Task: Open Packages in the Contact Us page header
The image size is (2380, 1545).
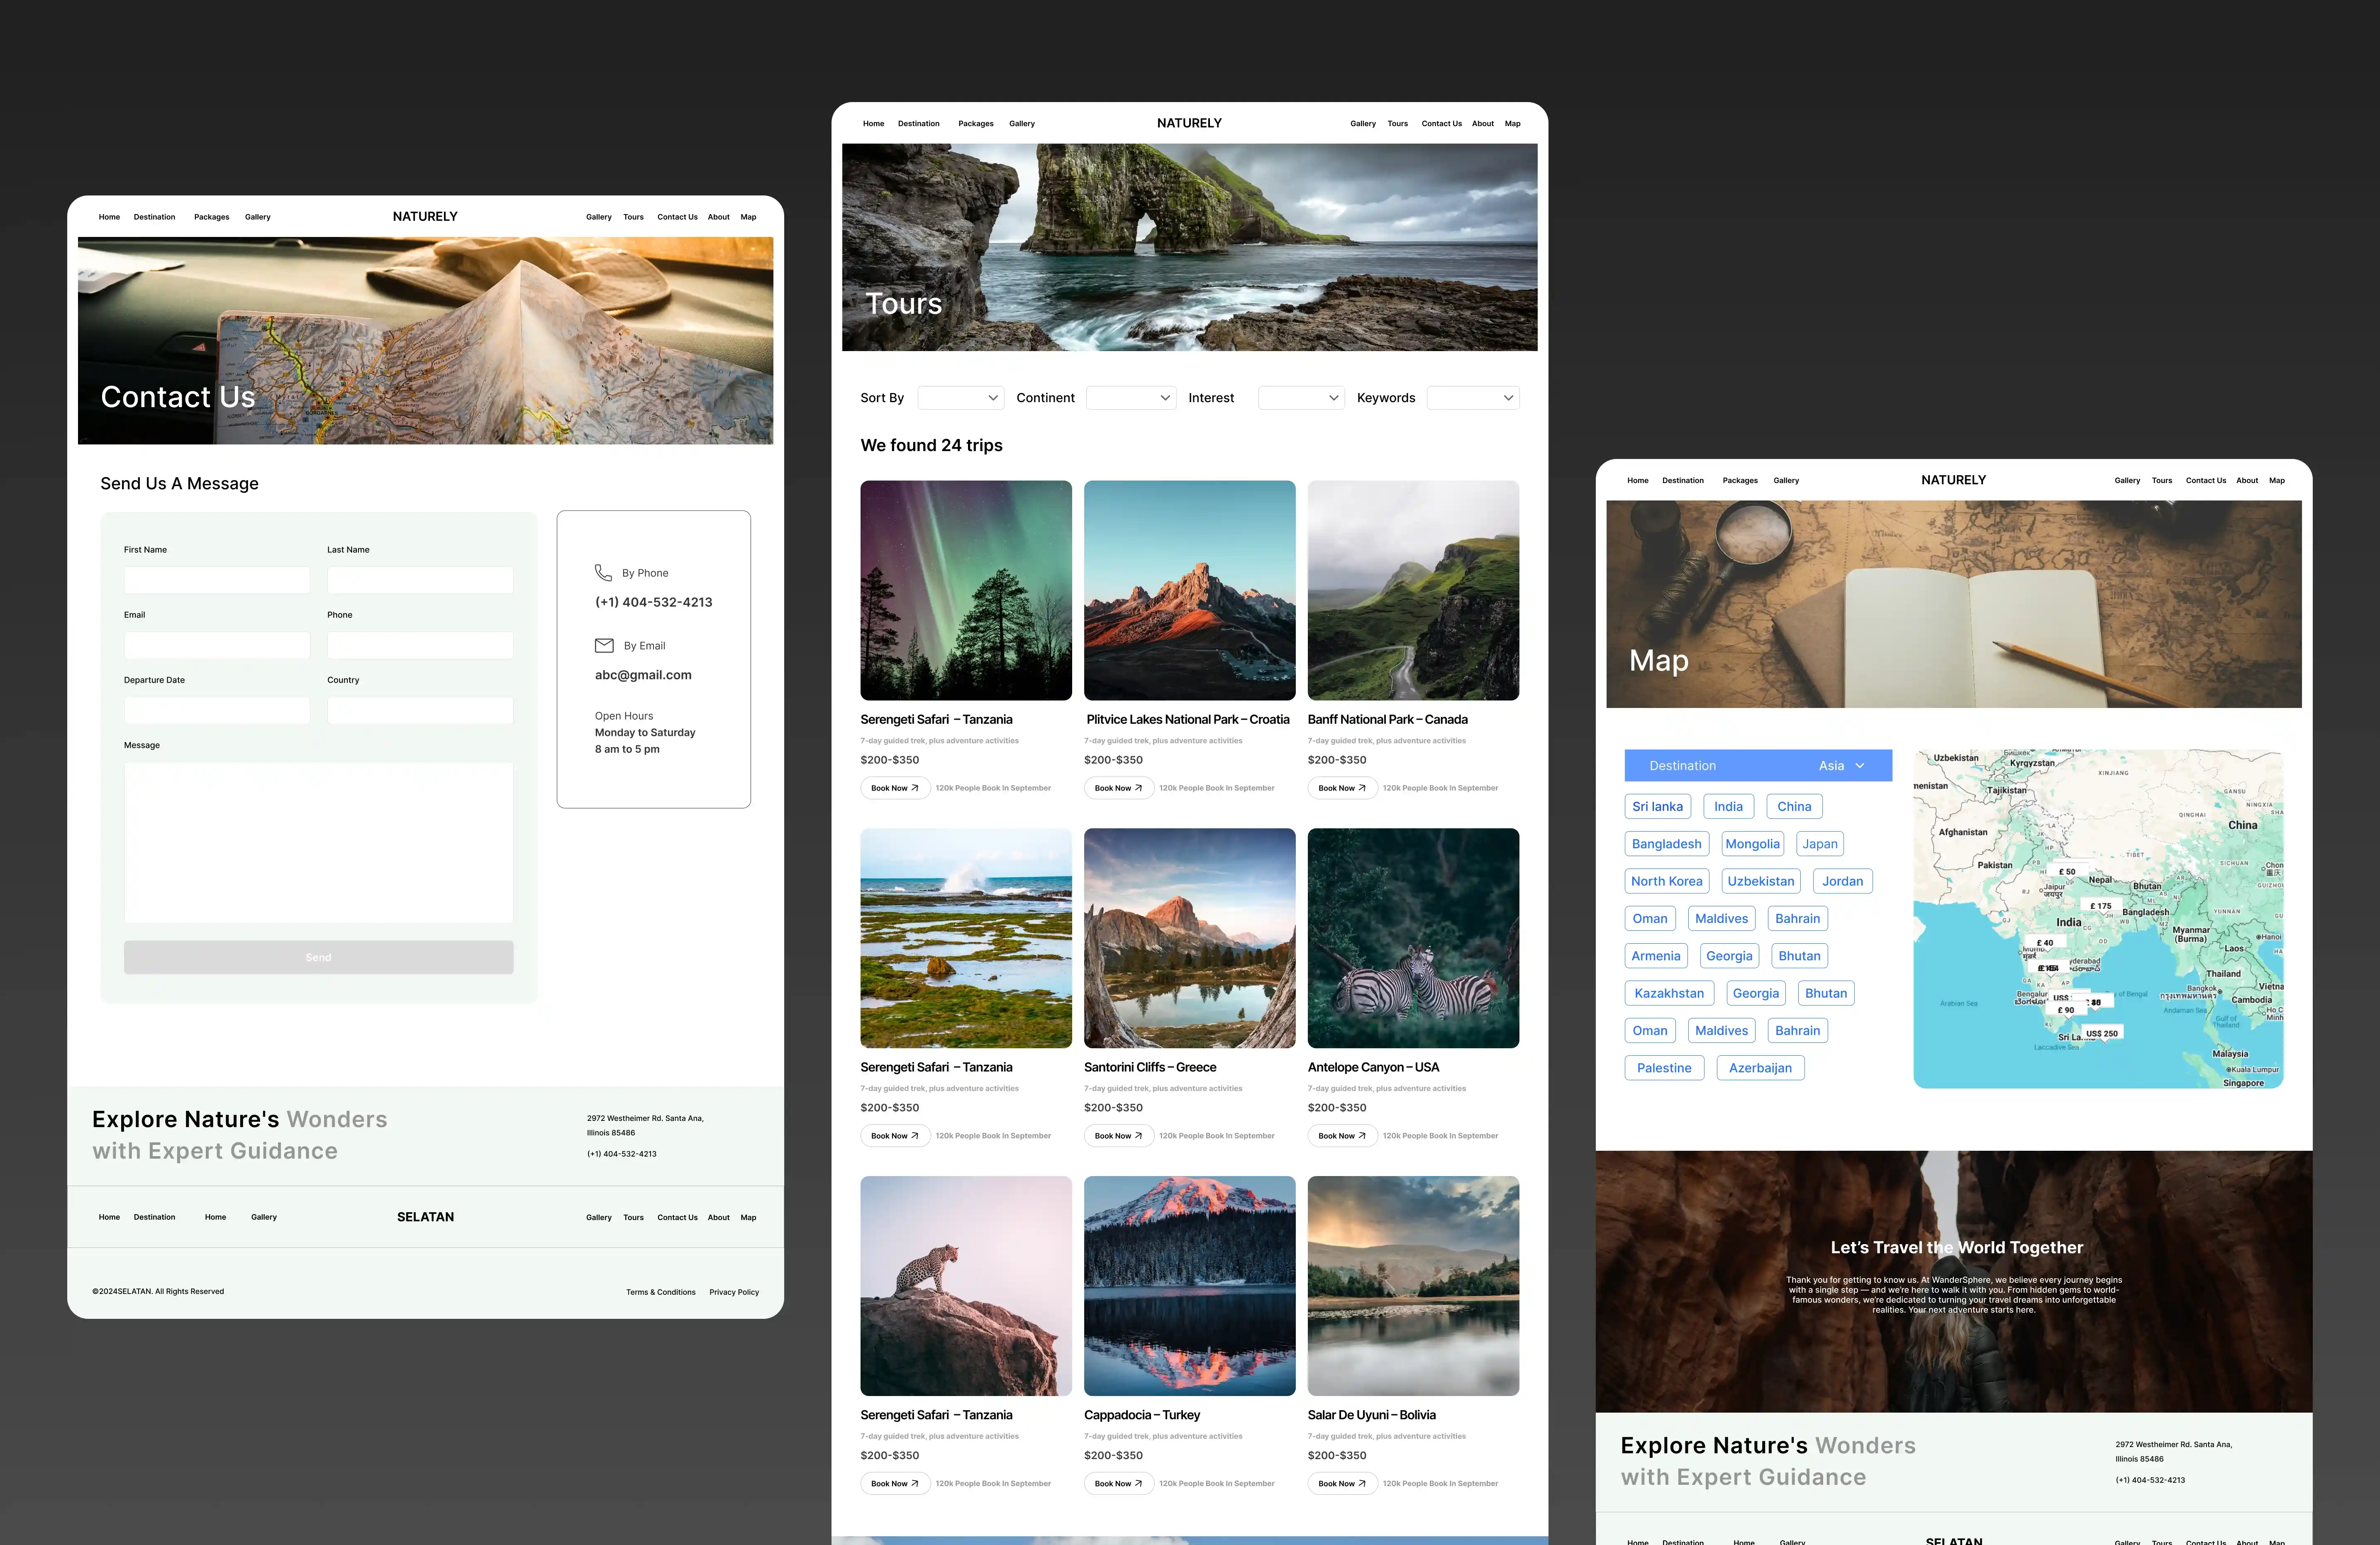Action: click(x=211, y=217)
